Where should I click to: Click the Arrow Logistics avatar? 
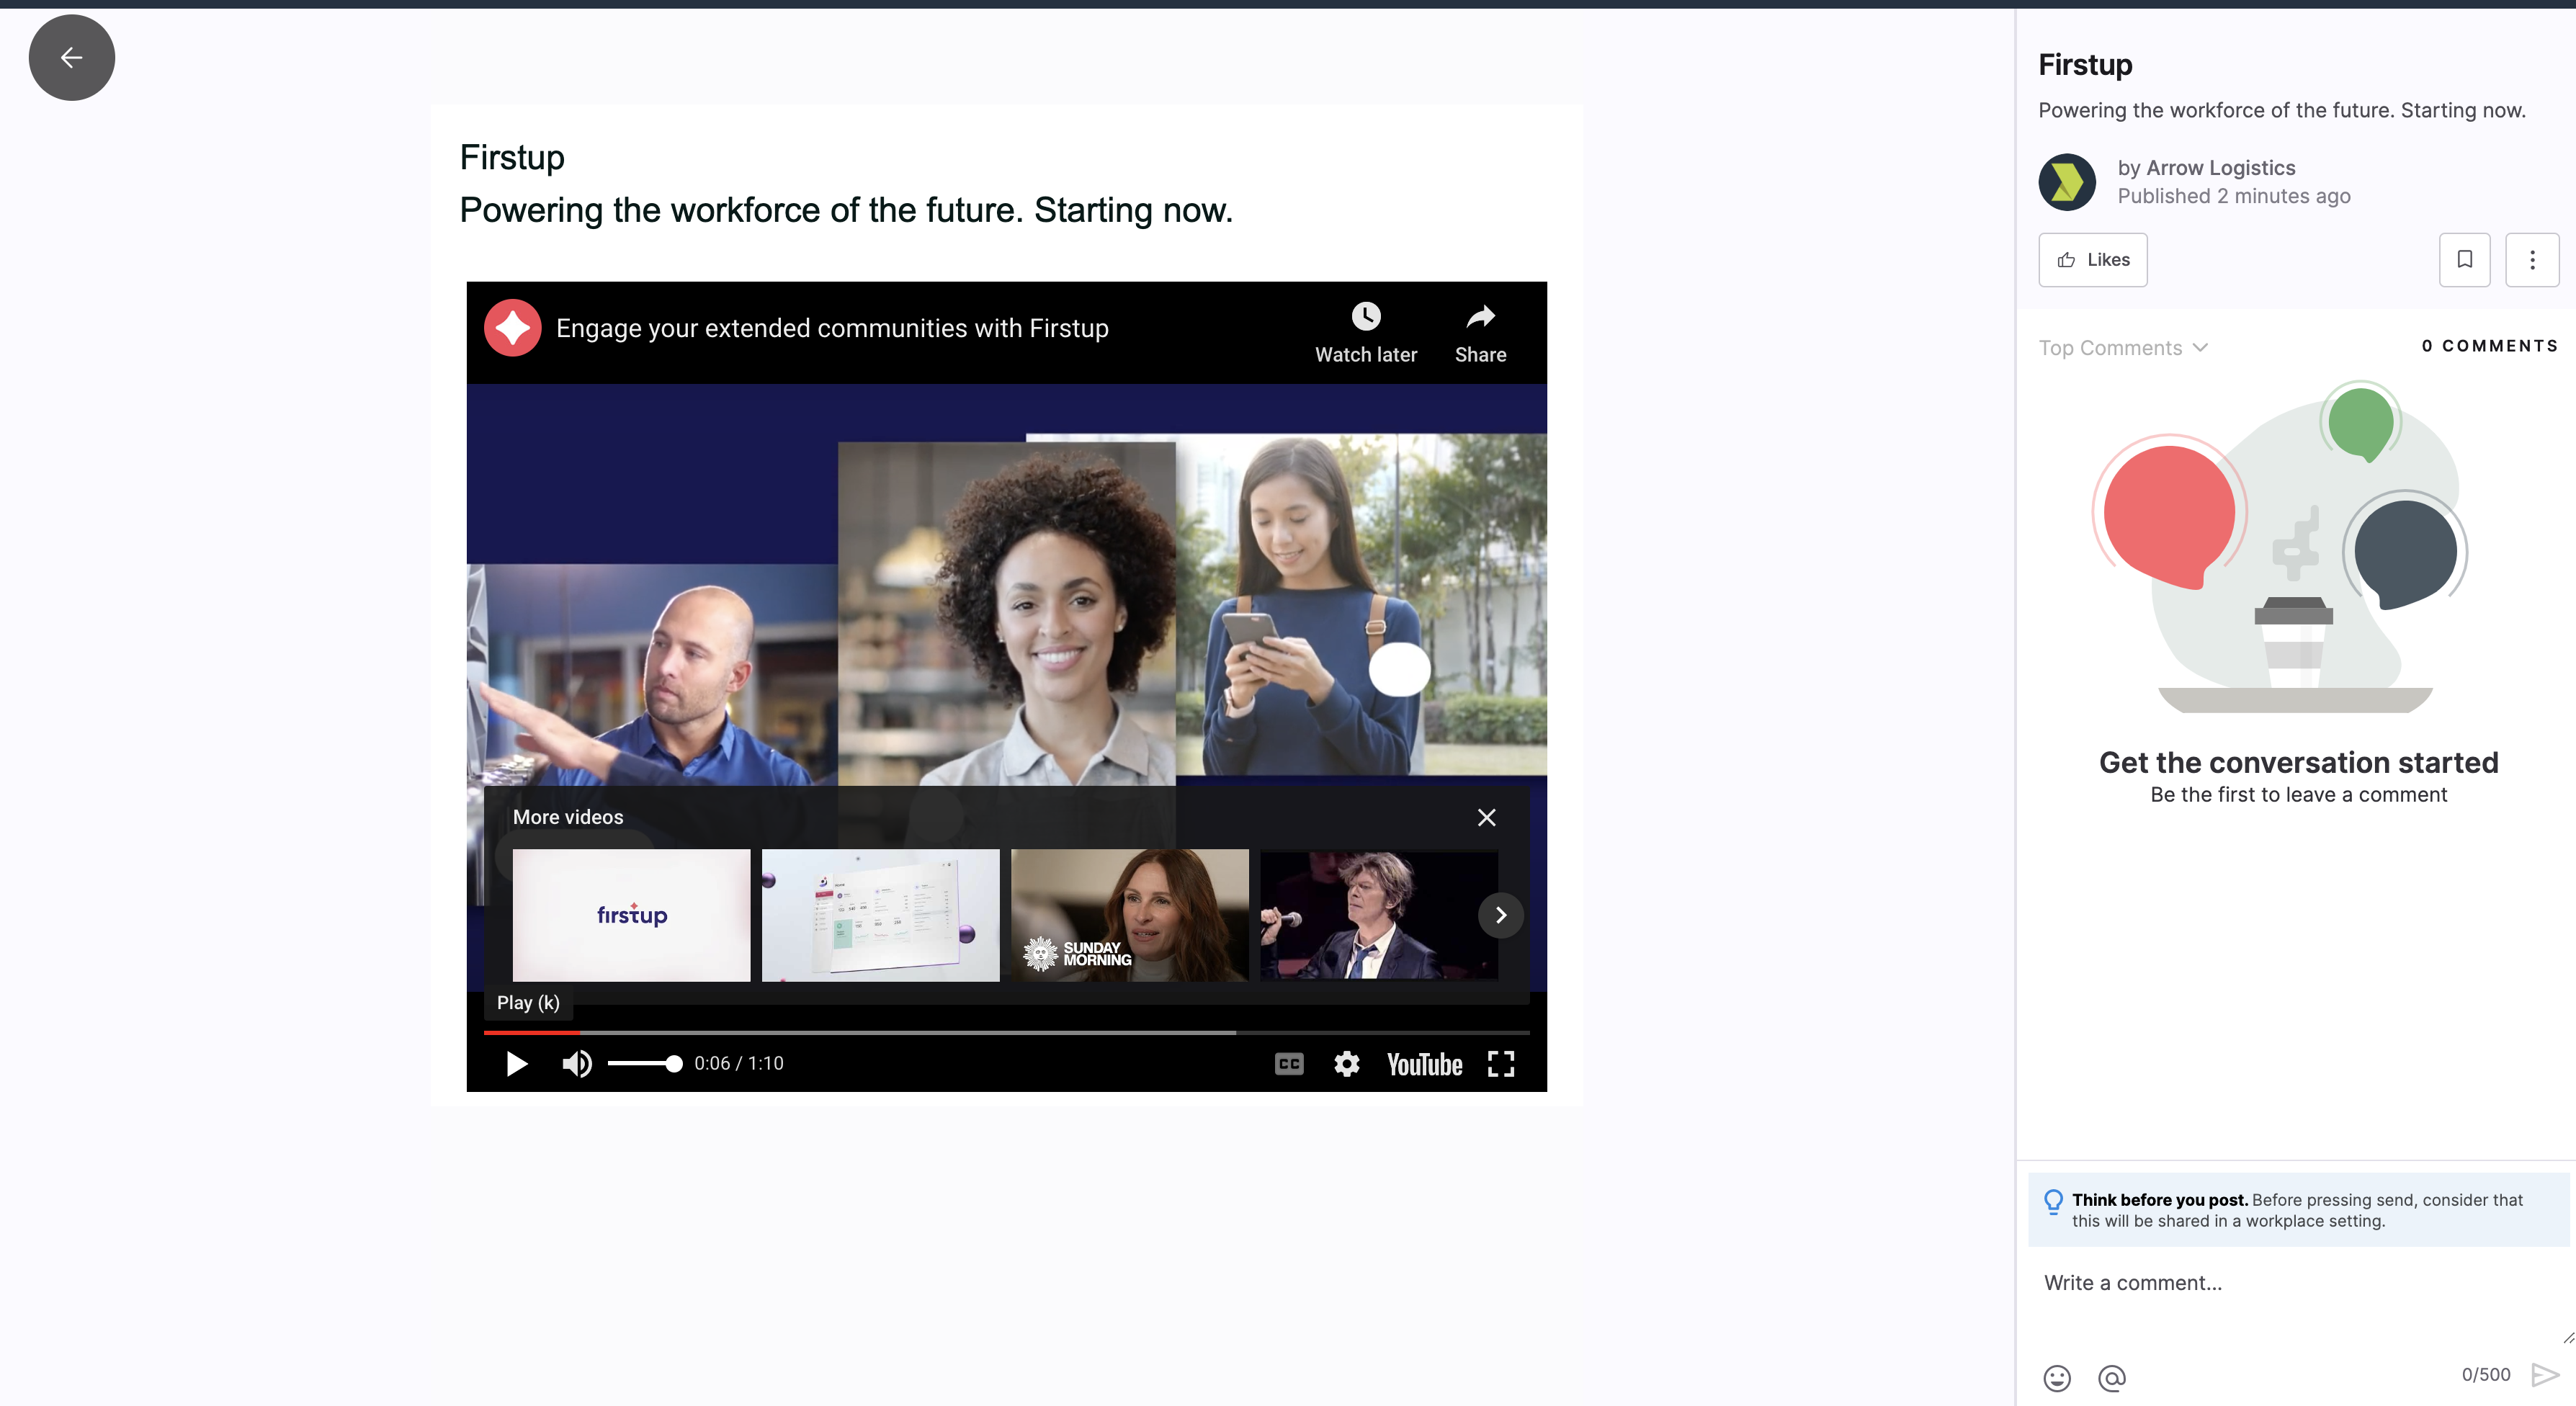2066,182
